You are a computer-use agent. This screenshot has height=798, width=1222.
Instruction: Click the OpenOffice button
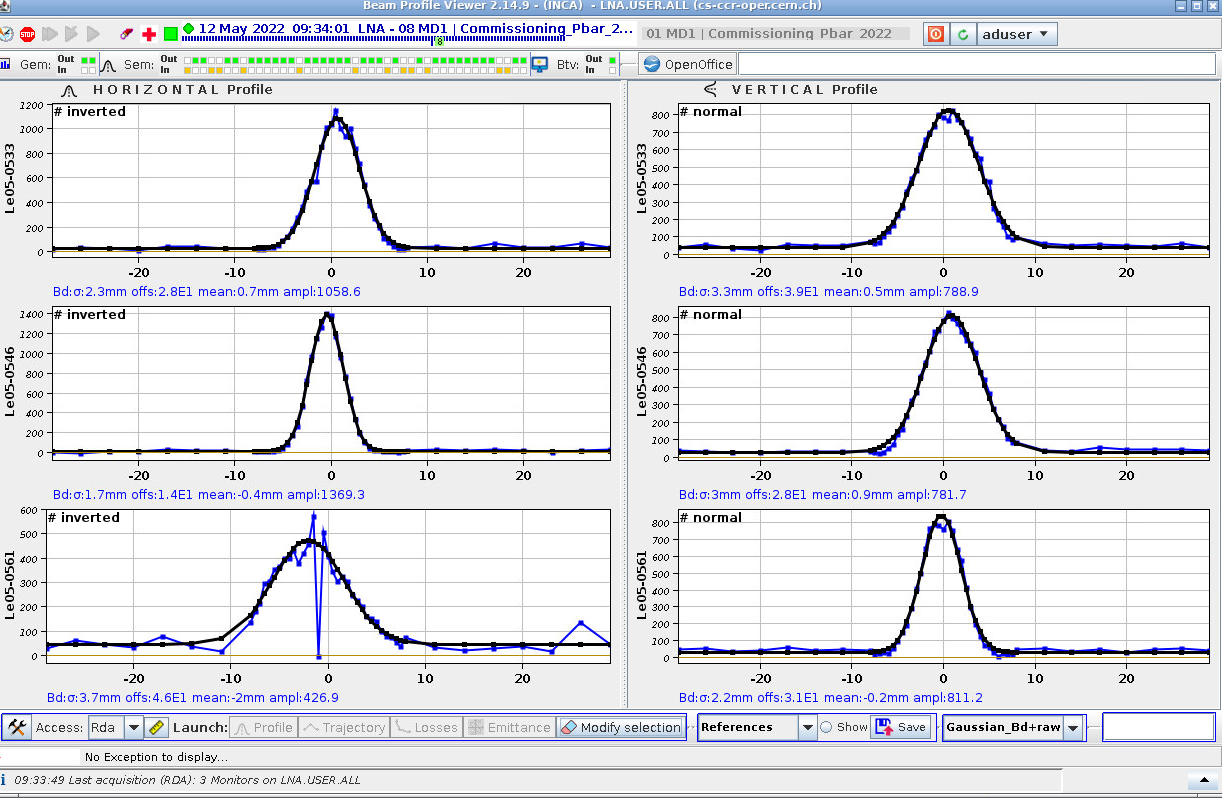pos(688,65)
